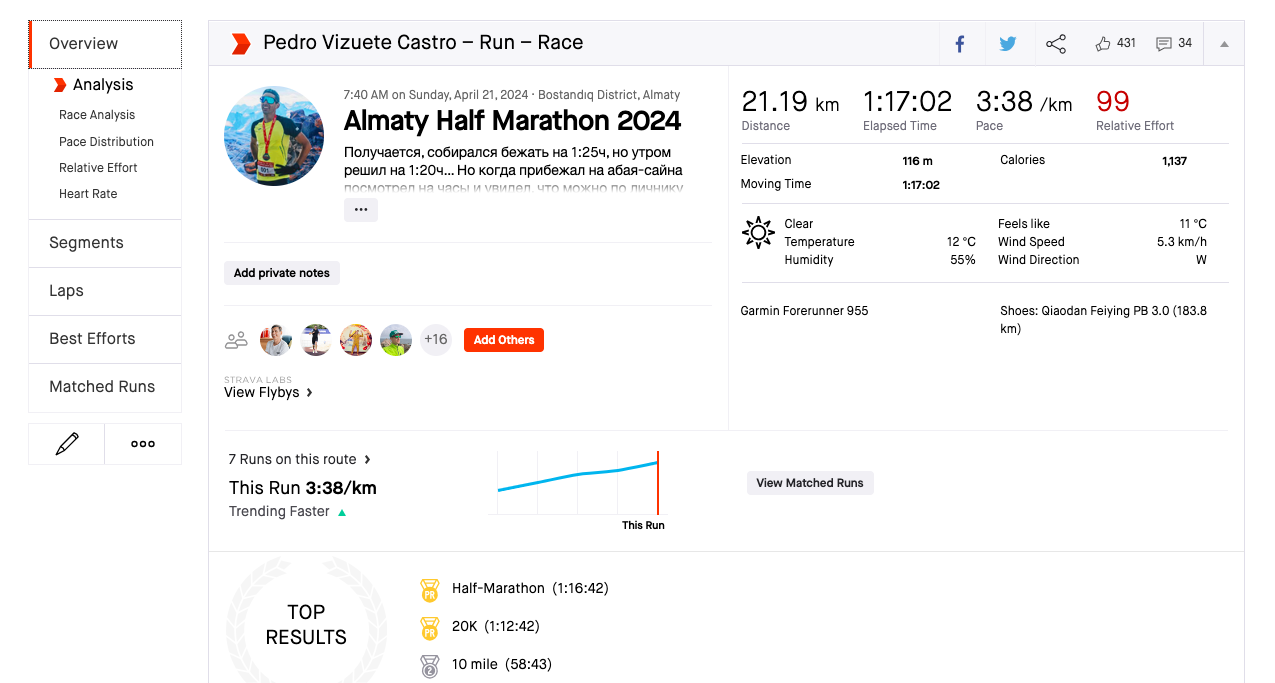The image size is (1275, 683).
Task: Collapse the activity header arrow
Action: 1224,44
